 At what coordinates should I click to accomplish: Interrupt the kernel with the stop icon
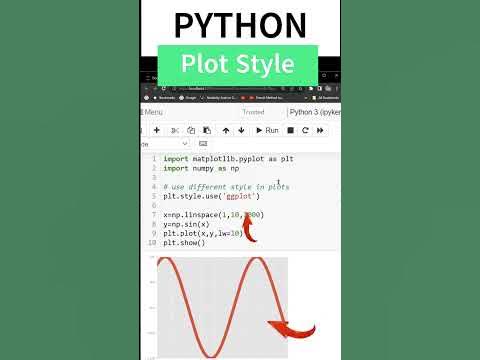click(x=290, y=130)
